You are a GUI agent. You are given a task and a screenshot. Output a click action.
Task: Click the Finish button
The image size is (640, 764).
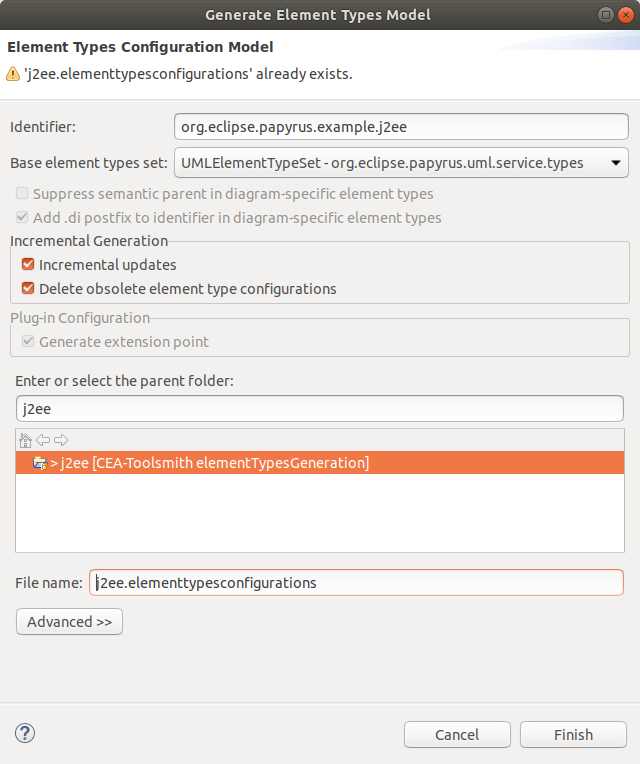pos(573,735)
